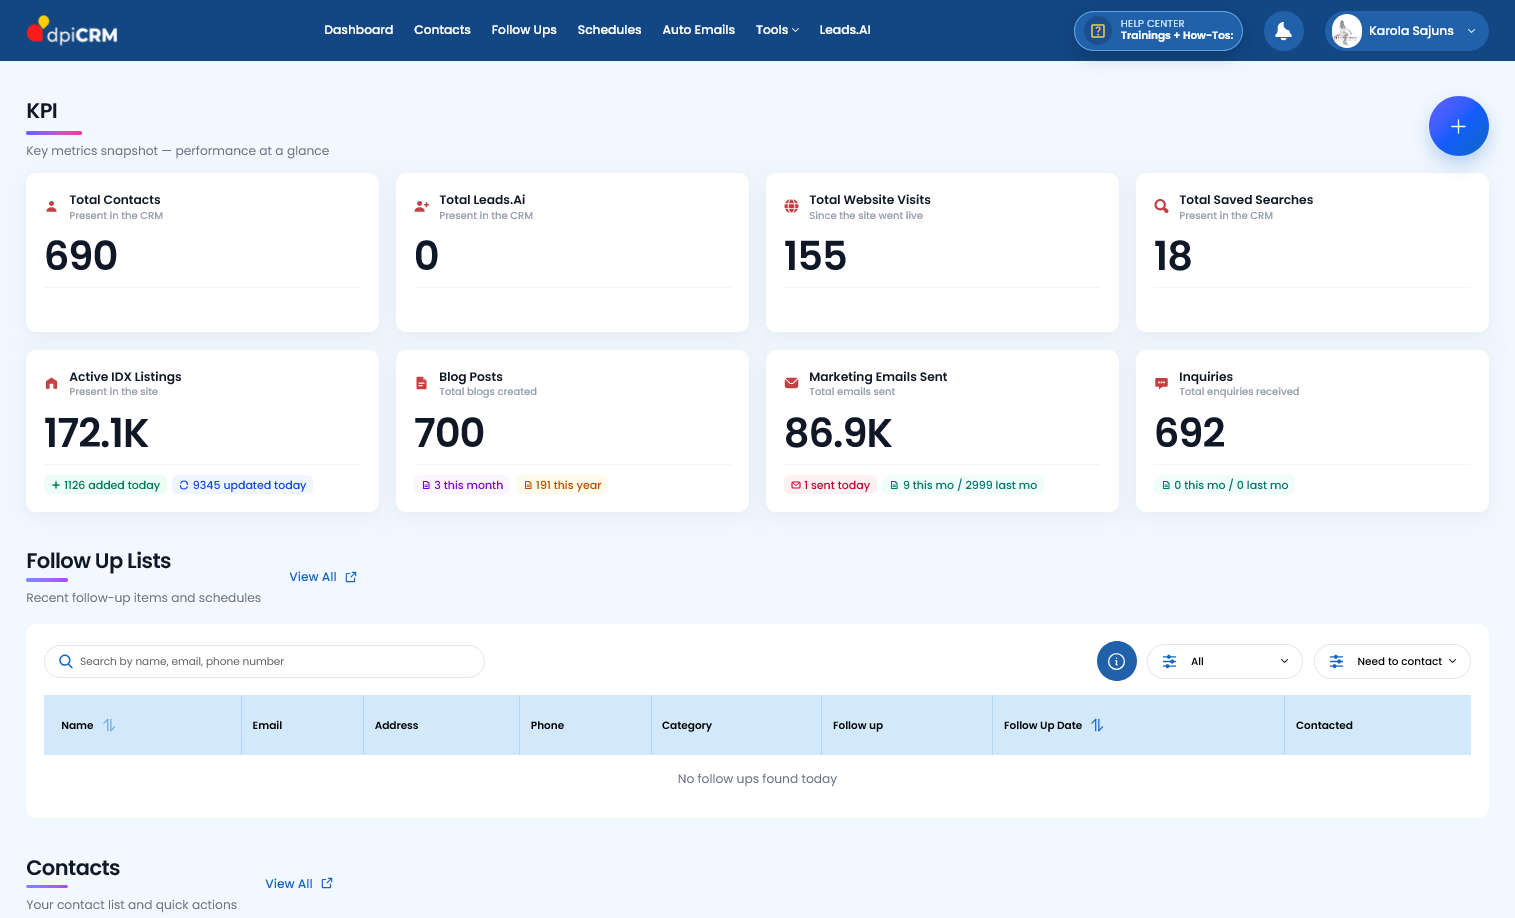Click the Total Leads.Ai icon
This screenshot has width=1515, height=918.
pyautogui.click(x=422, y=207)
